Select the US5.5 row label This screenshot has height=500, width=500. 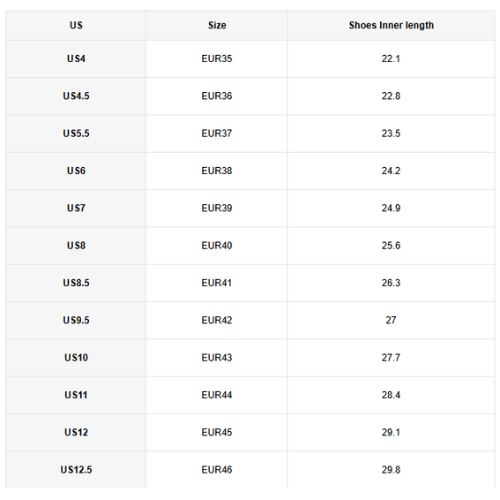click(x=76, y=133)
